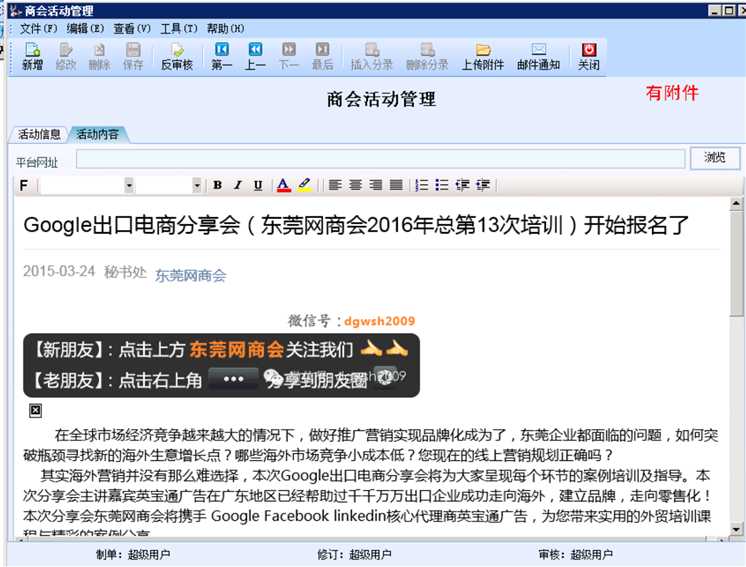Decrease the paragraph indent
The width and height of the screenshot is (746, 567).
click(462, 185)
